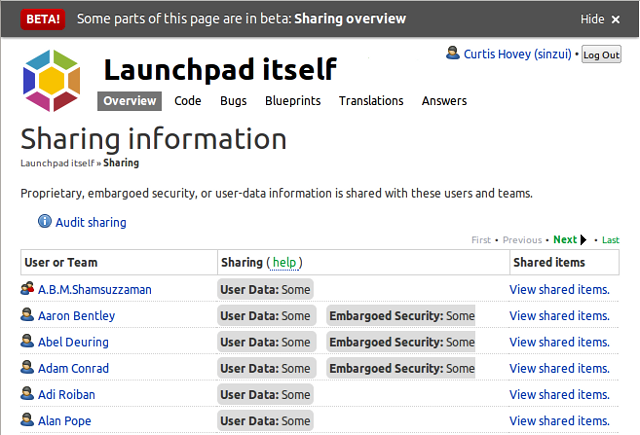Click the Shared items column header
The width and height of the screenshot is (640, 435).
564,262
